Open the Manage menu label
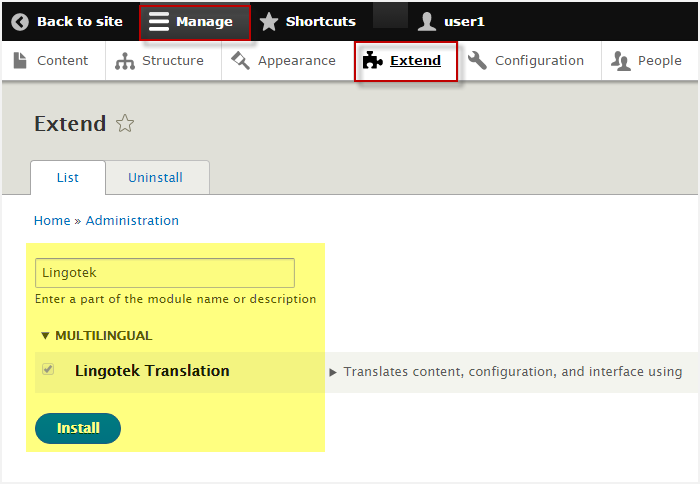The width and height of the screenshot is (700, 484). pos(204,21)
